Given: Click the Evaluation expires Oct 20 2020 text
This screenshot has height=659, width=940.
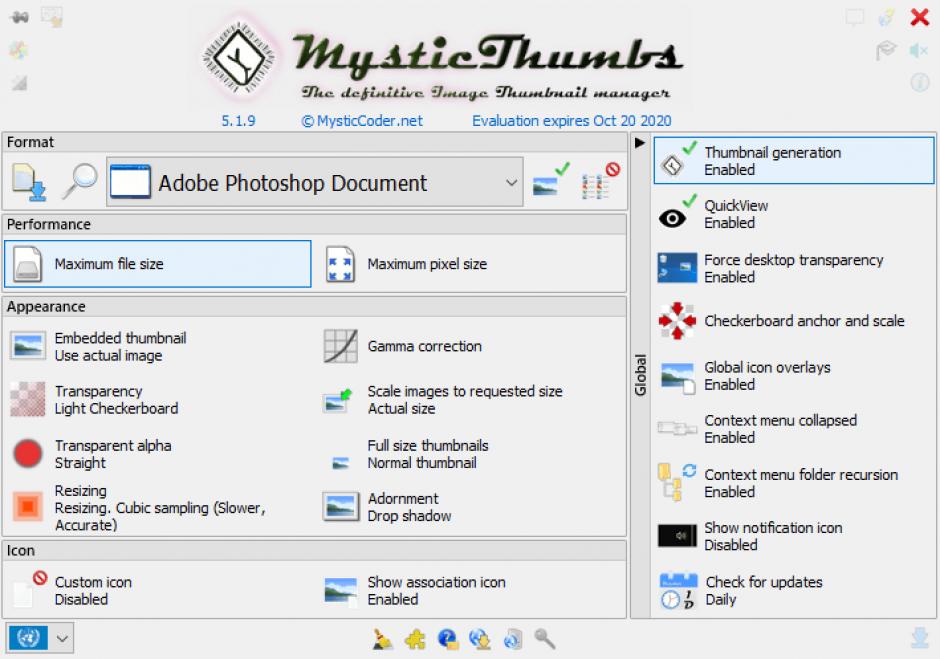Looking at the screenshot, I should 571,121.
